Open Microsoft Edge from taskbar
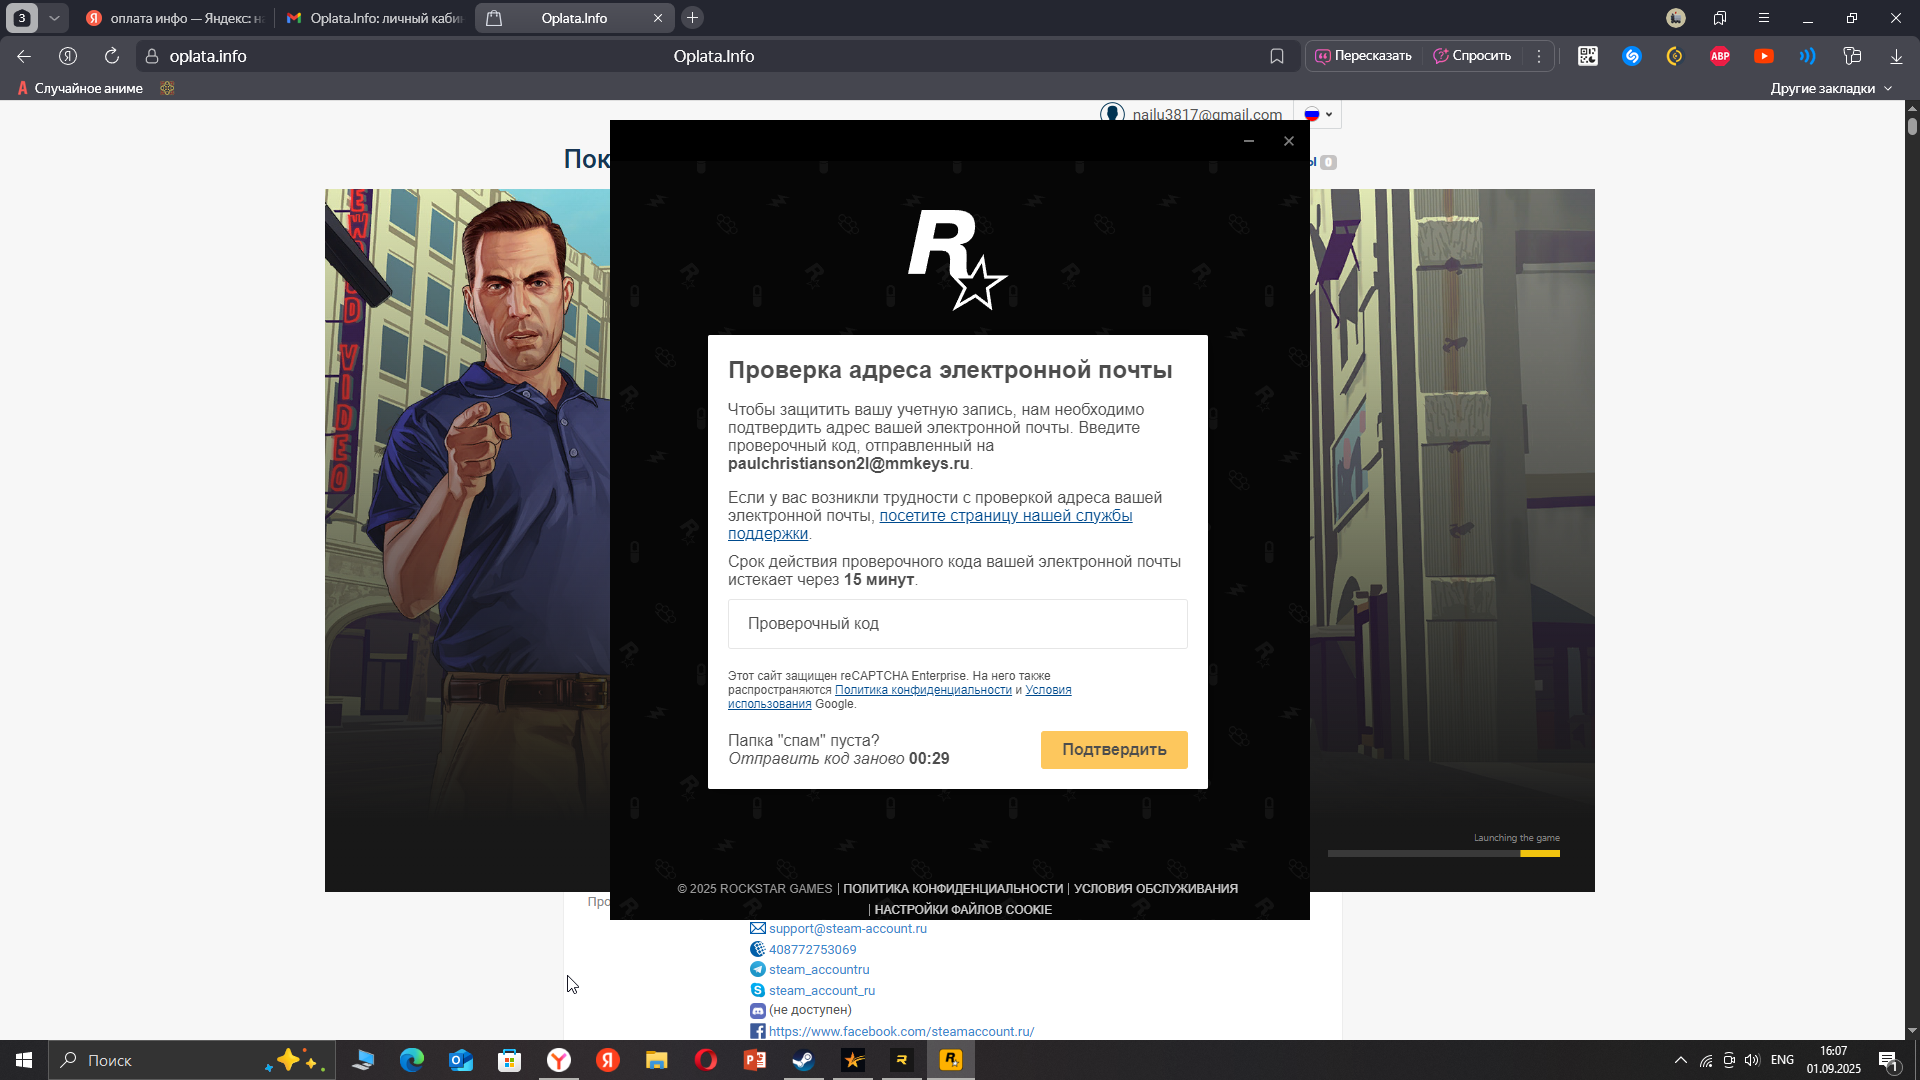 pyautogui.click(x=412, y=1060)
